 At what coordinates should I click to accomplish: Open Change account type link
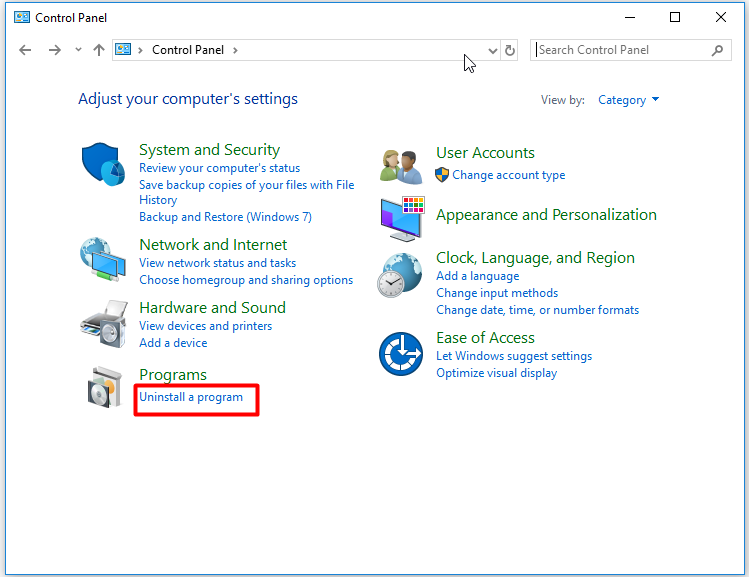(x=508, y=175)
